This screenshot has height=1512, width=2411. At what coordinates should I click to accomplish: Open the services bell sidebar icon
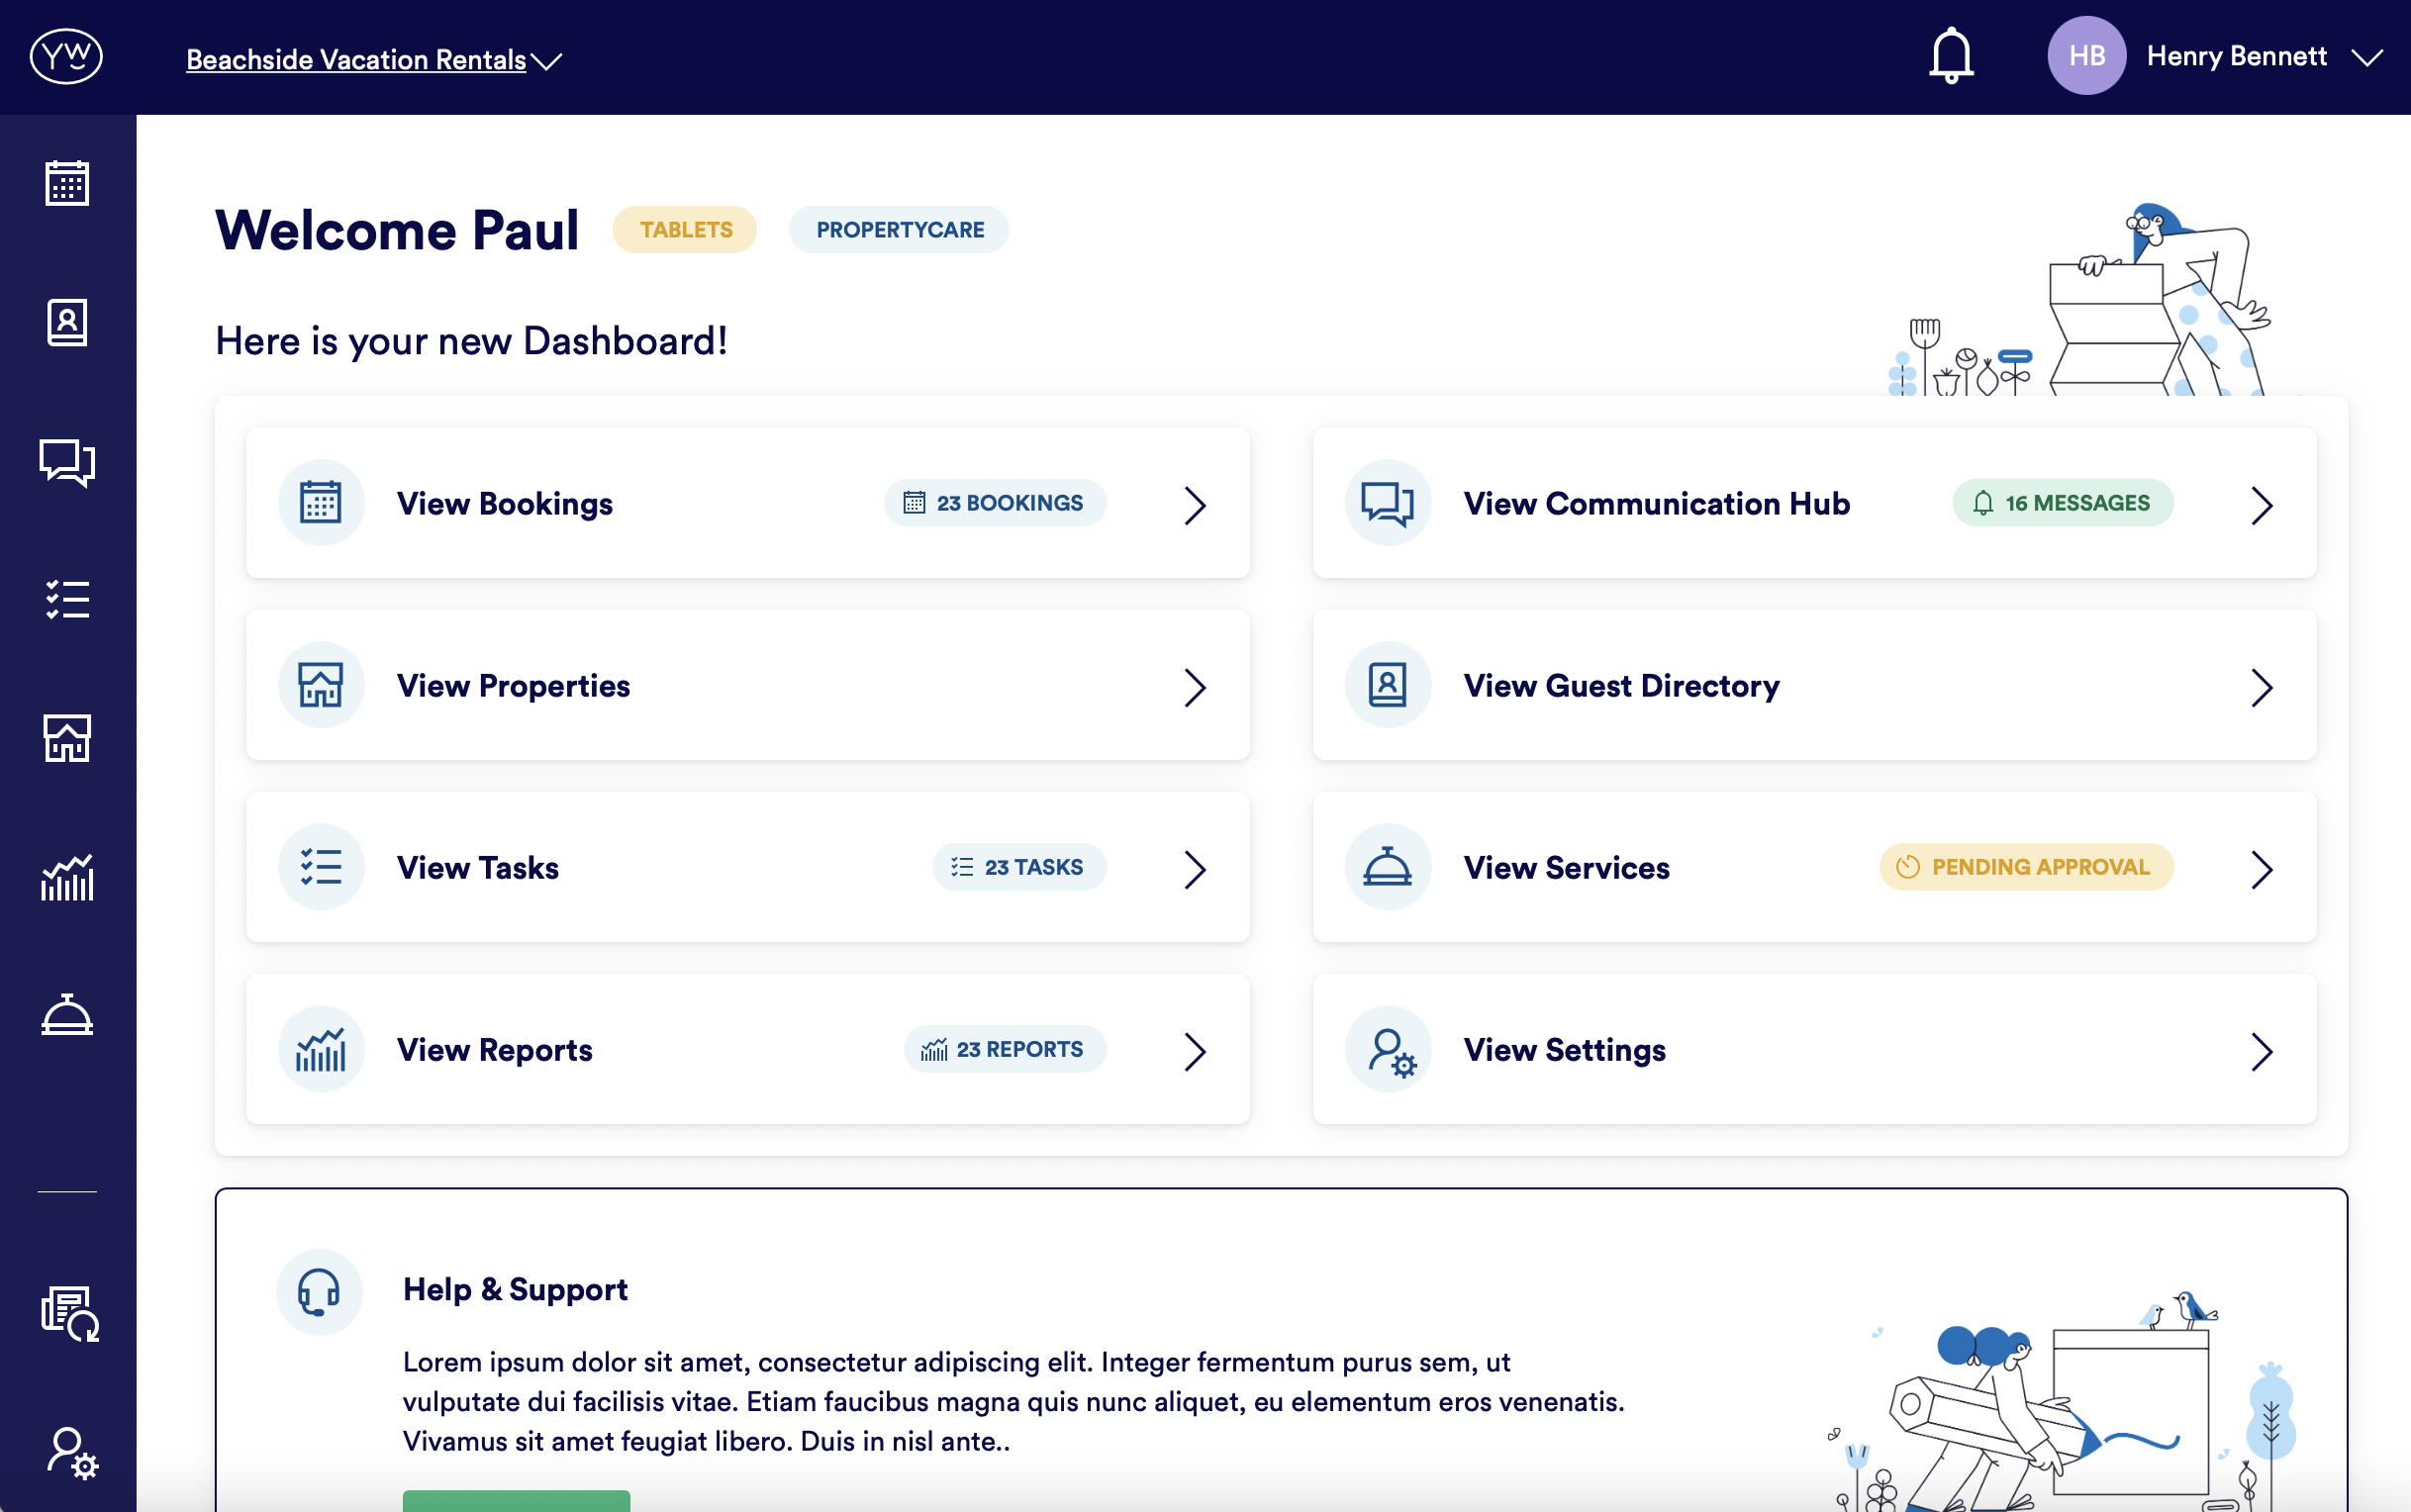click(x=67, y=1015)
